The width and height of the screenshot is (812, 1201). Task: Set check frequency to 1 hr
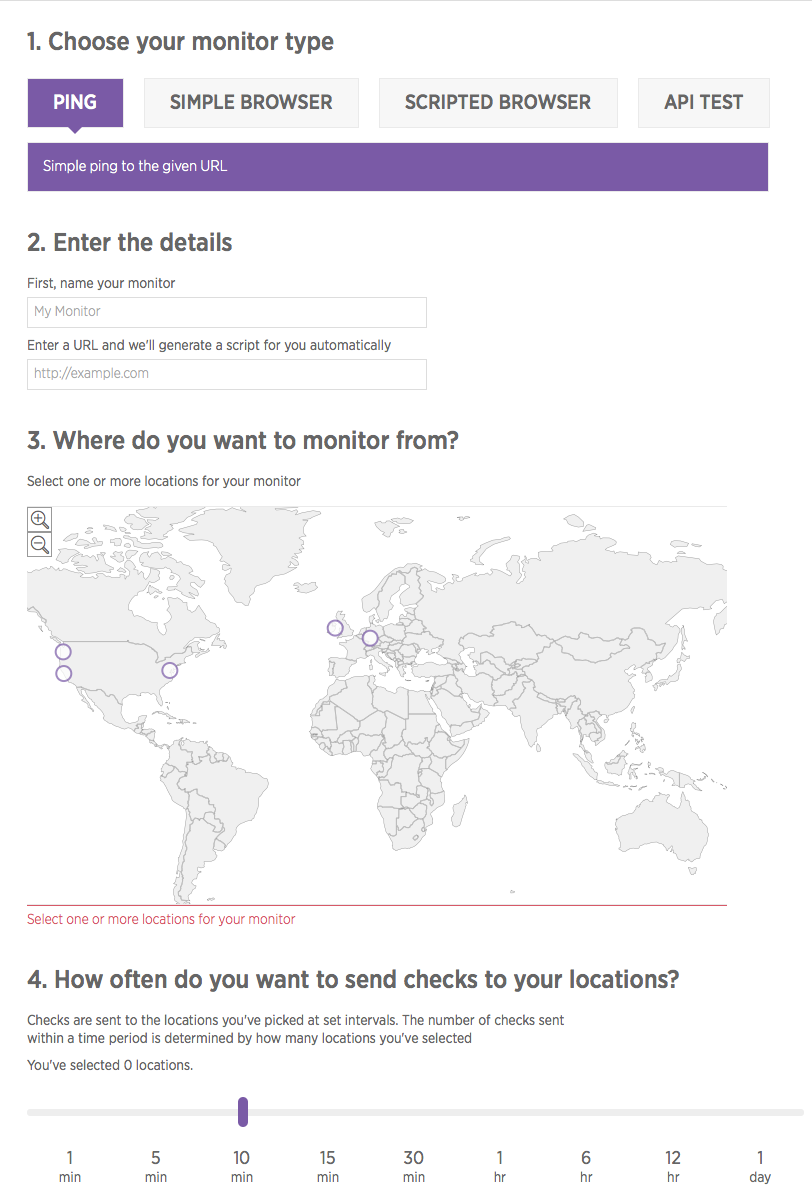pyautogui.click(x=500, y=1166)
